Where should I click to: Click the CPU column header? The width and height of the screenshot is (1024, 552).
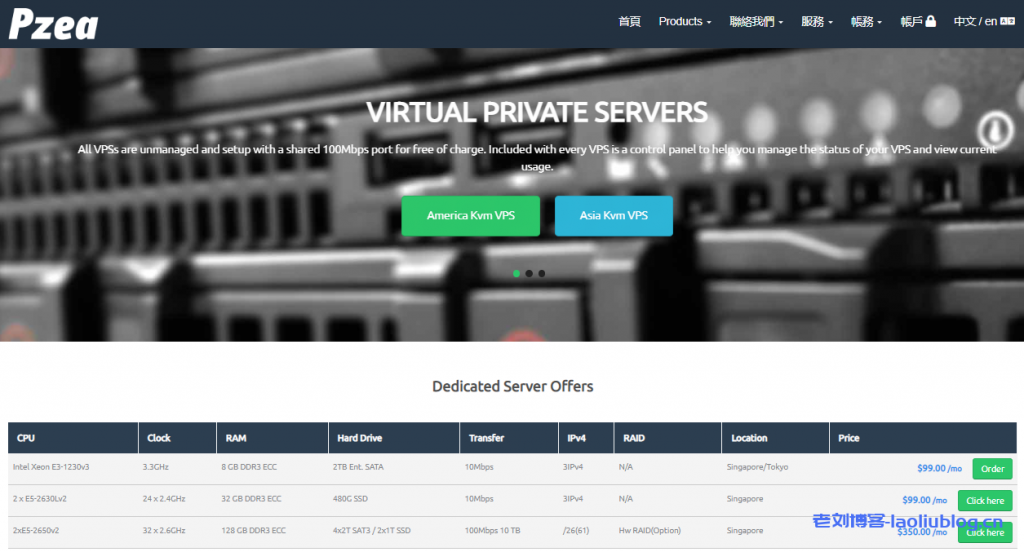(26, 438)
